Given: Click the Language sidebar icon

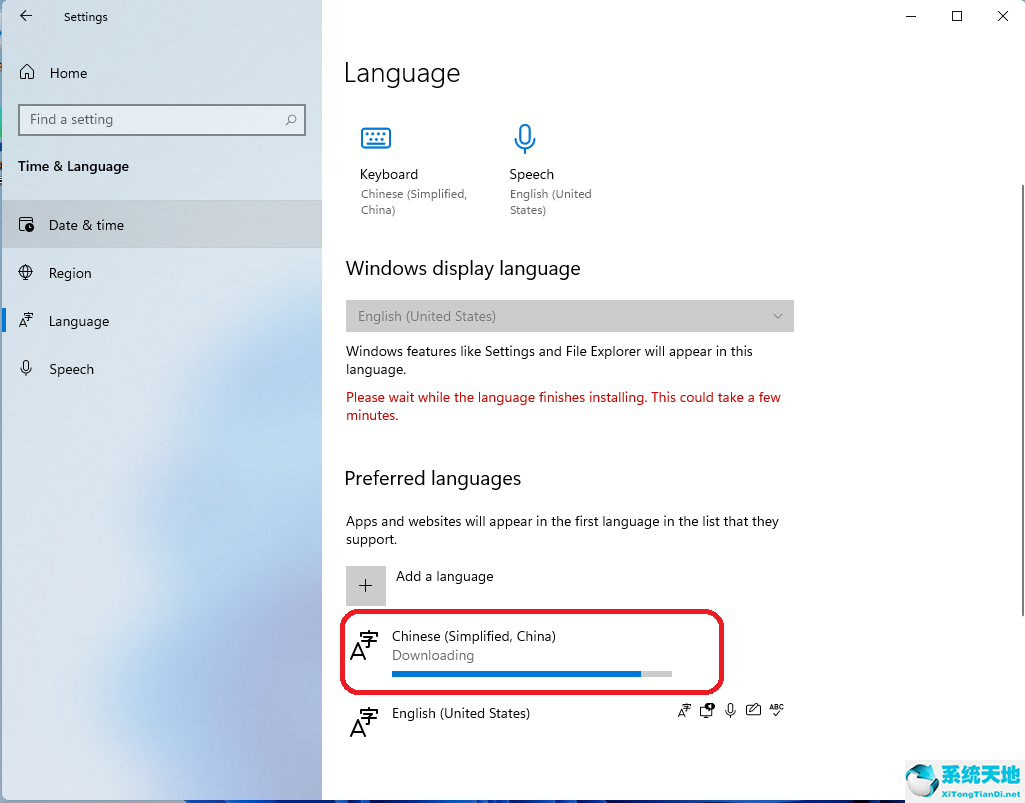Looking at the screenshot, I should [x=26, y=320].
